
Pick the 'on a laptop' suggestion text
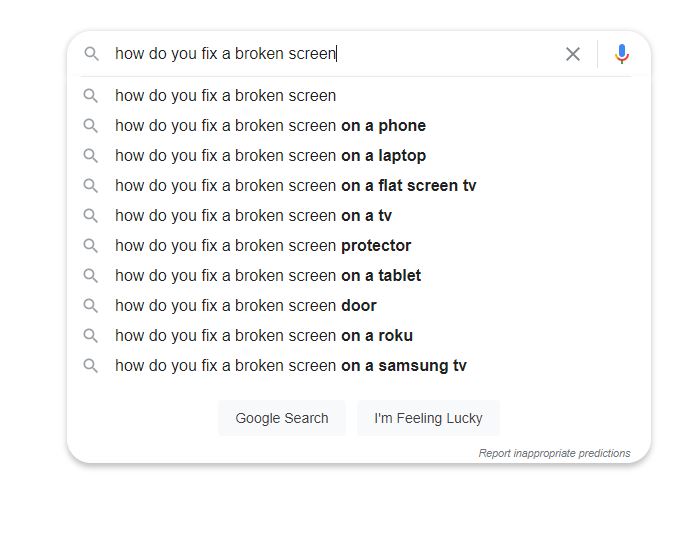[x=270, y=155]
